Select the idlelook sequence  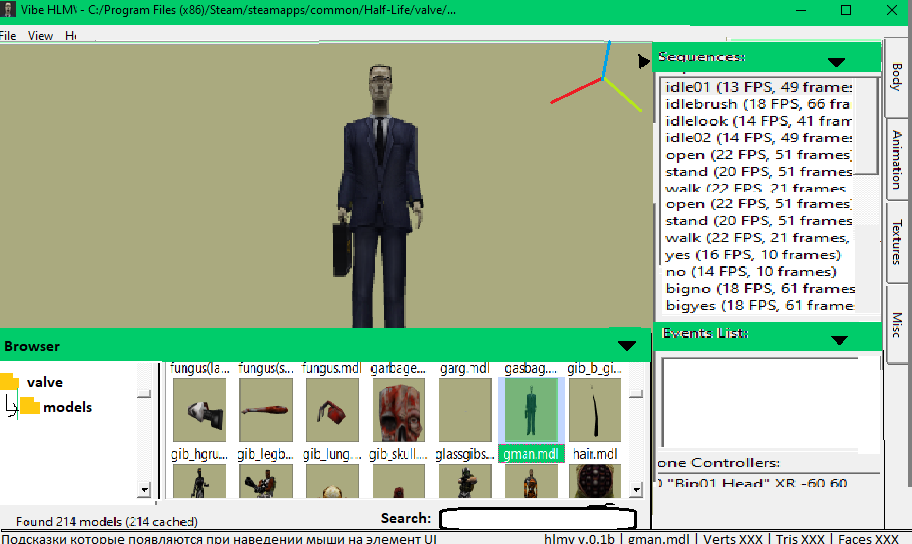758,121
